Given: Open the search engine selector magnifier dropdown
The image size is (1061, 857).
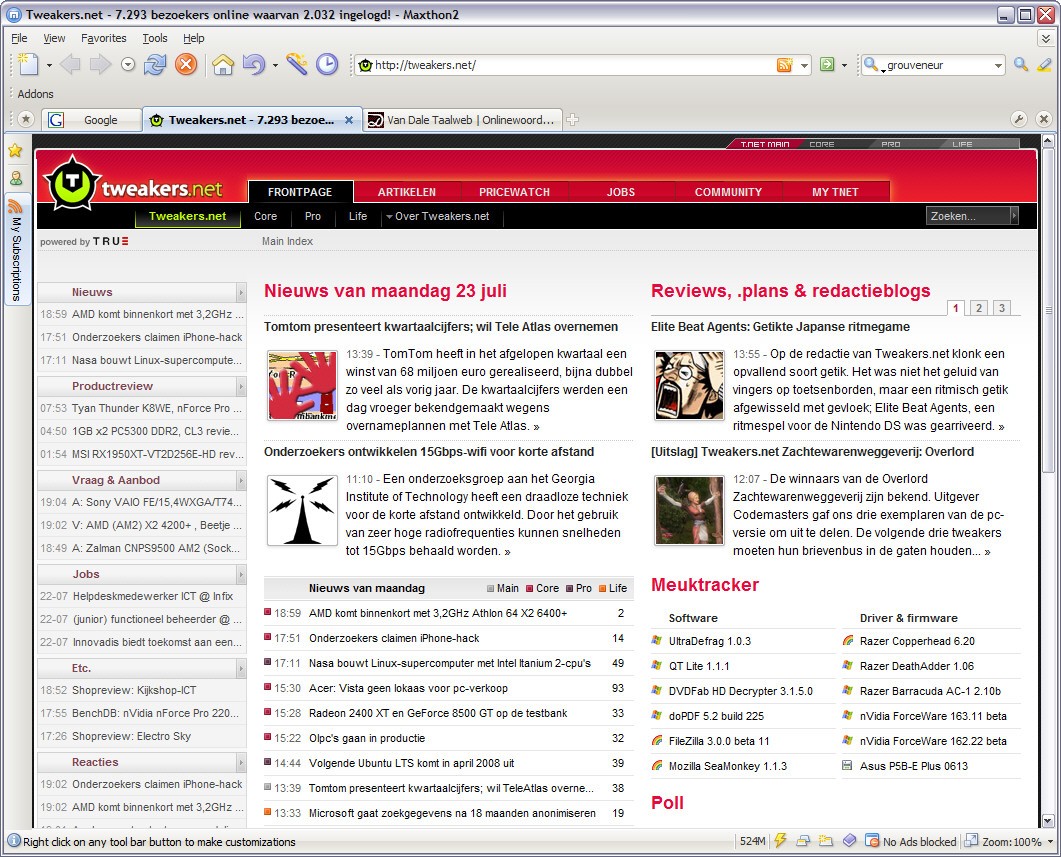Looking at the screenshot, I should point(873,65).
